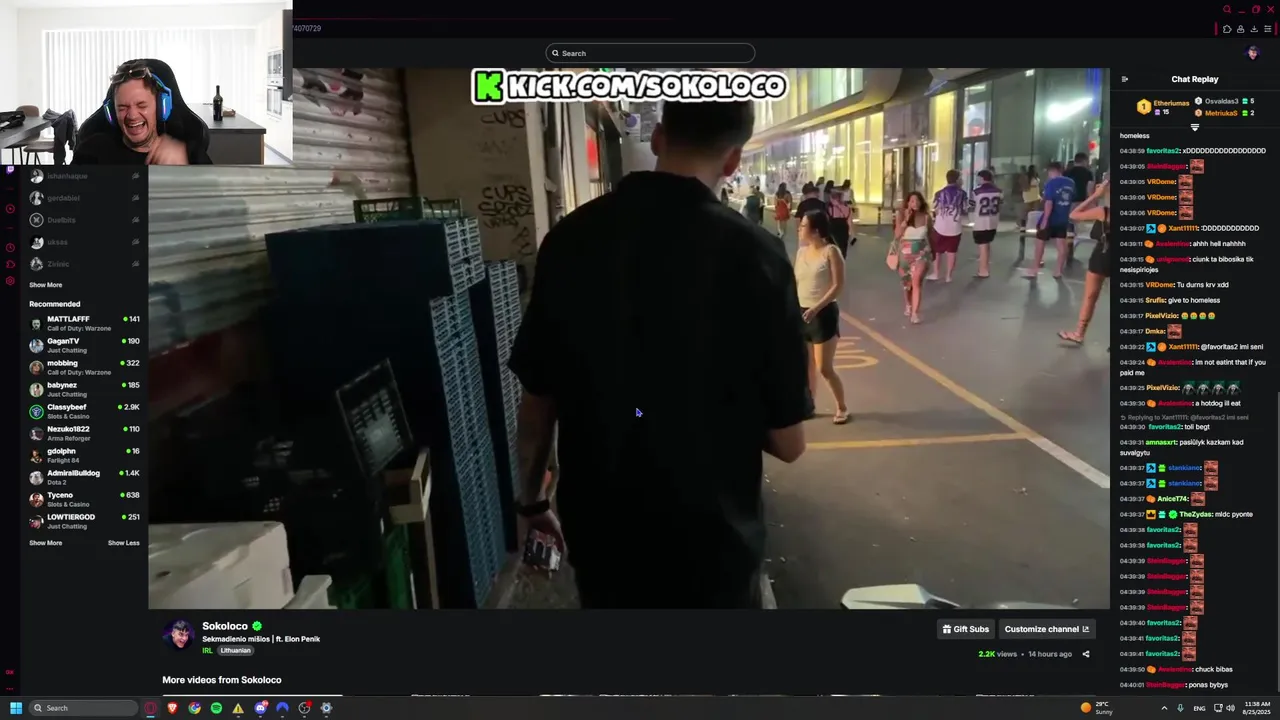Open babynez recommended channel

(85, 389)
